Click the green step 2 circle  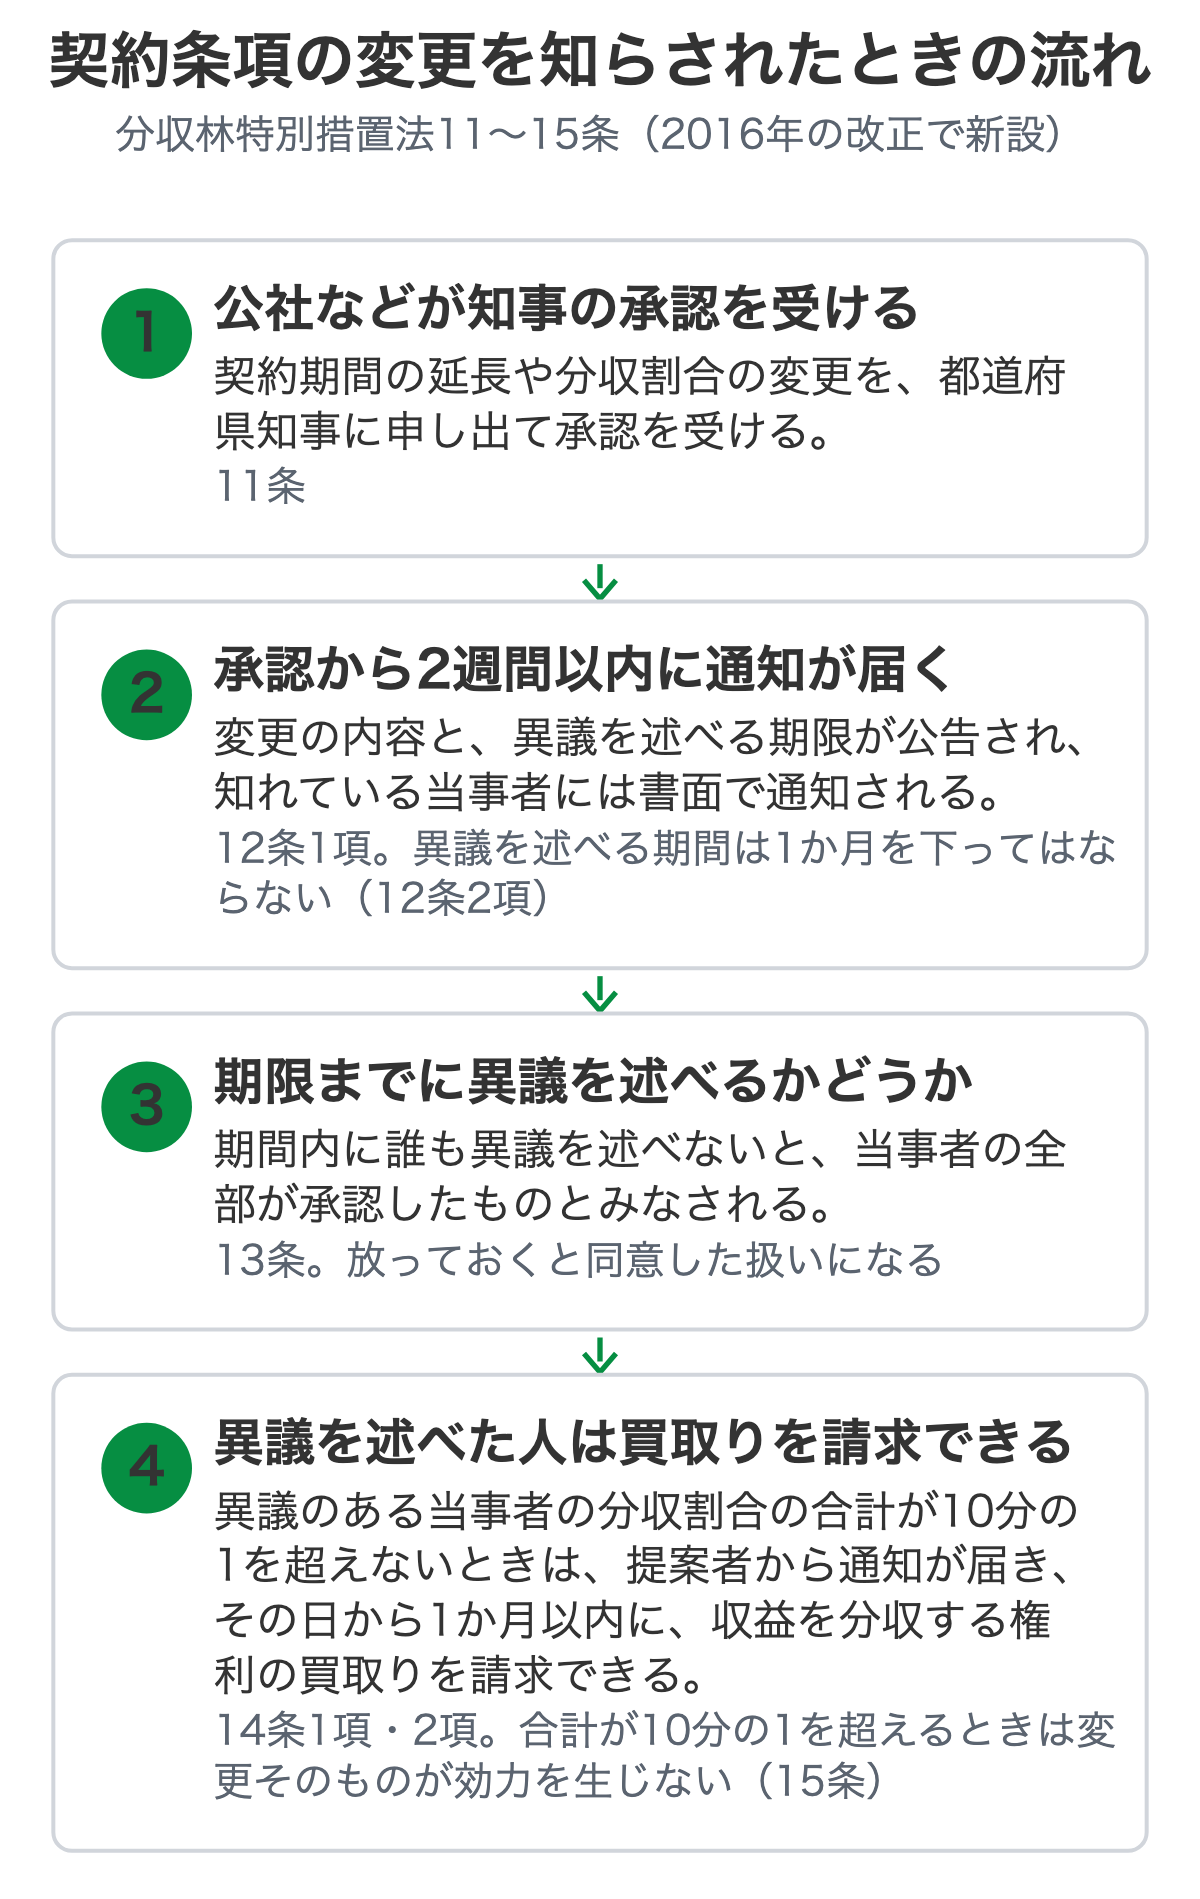tap(146, 694)
